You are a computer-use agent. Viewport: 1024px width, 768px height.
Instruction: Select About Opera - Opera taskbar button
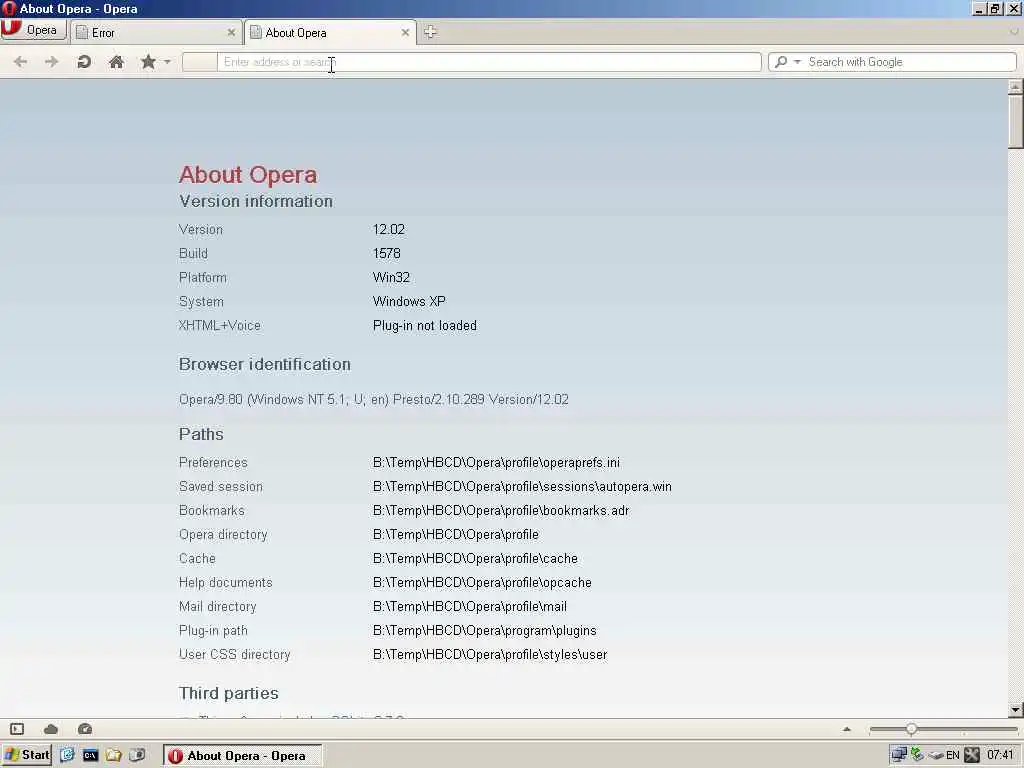(x=242, y=756)
